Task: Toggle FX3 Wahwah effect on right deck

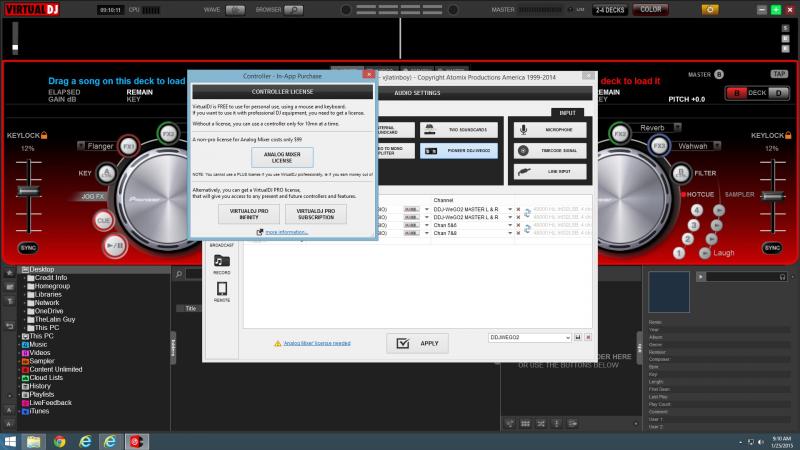Action: tap(658, 145)
